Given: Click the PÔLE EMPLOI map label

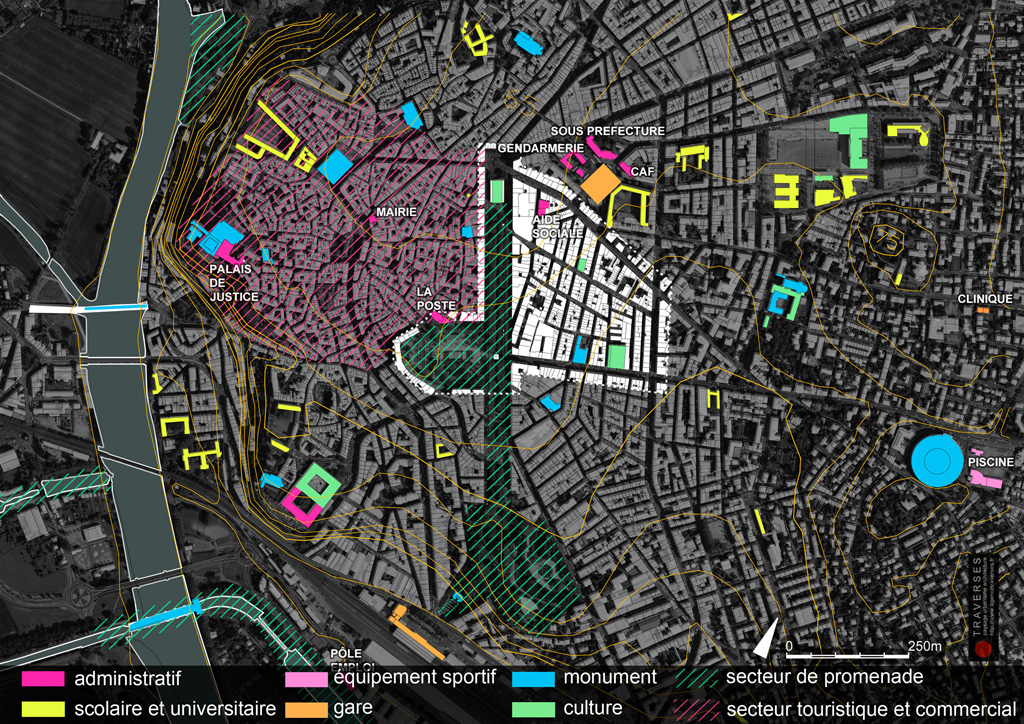Looking at the screenshot, I should pos(354,659).
